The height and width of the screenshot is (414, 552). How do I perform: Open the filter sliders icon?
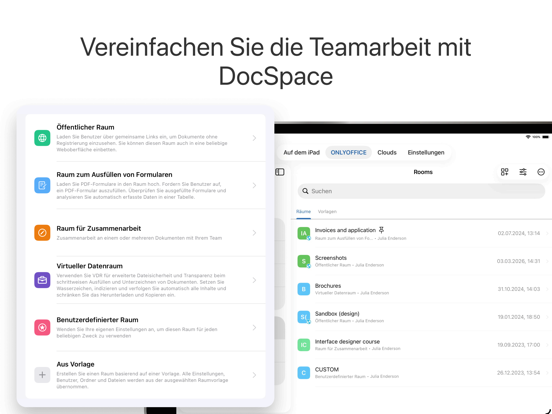click(523, 172)
